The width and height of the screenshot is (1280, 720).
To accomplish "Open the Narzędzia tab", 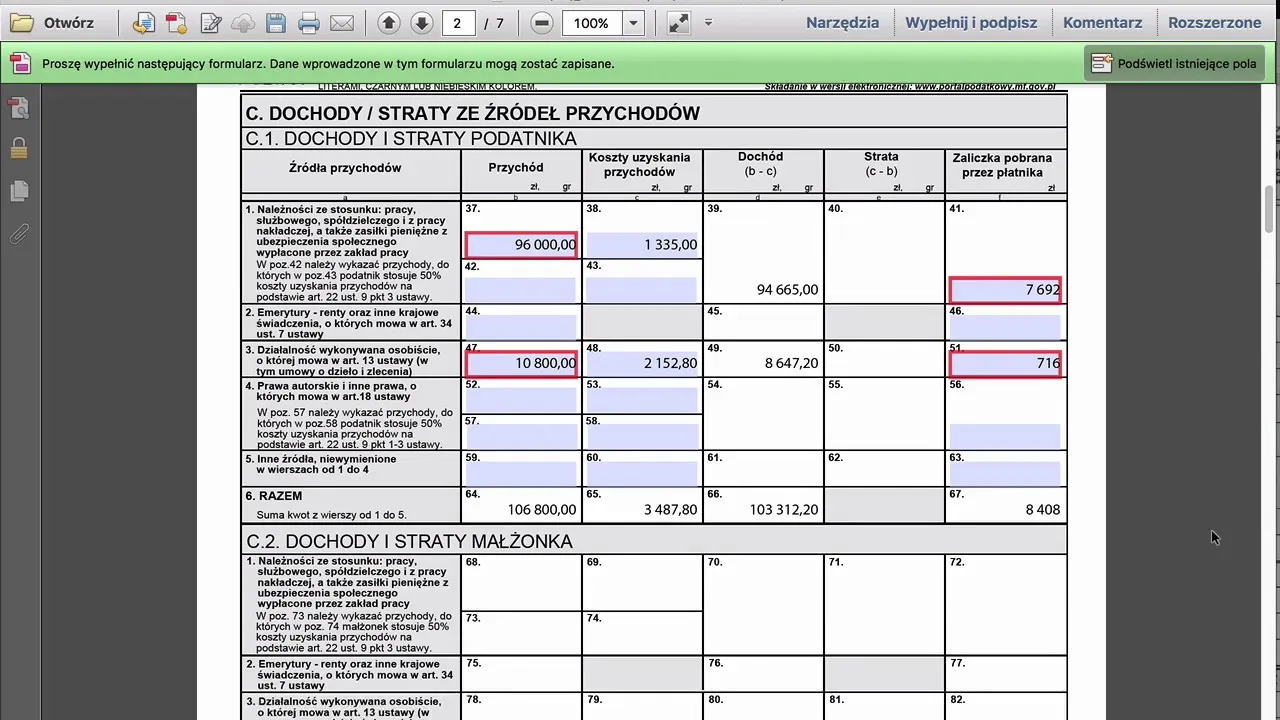I will click(x=842, y=23).
